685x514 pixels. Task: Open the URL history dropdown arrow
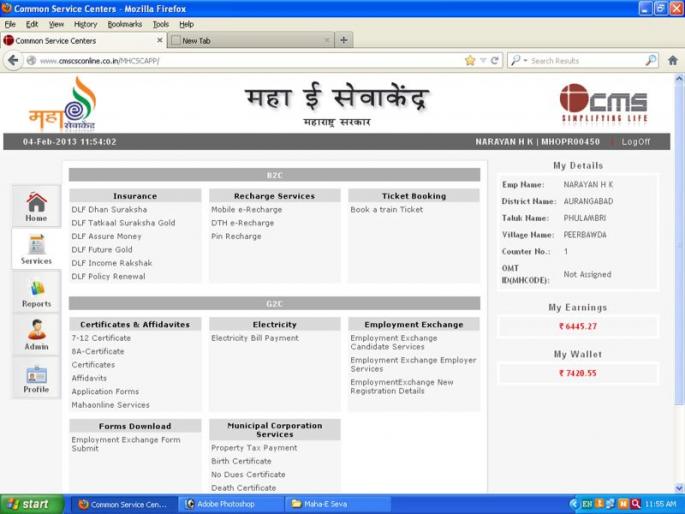pyautogui.click(x=482, y=60)
